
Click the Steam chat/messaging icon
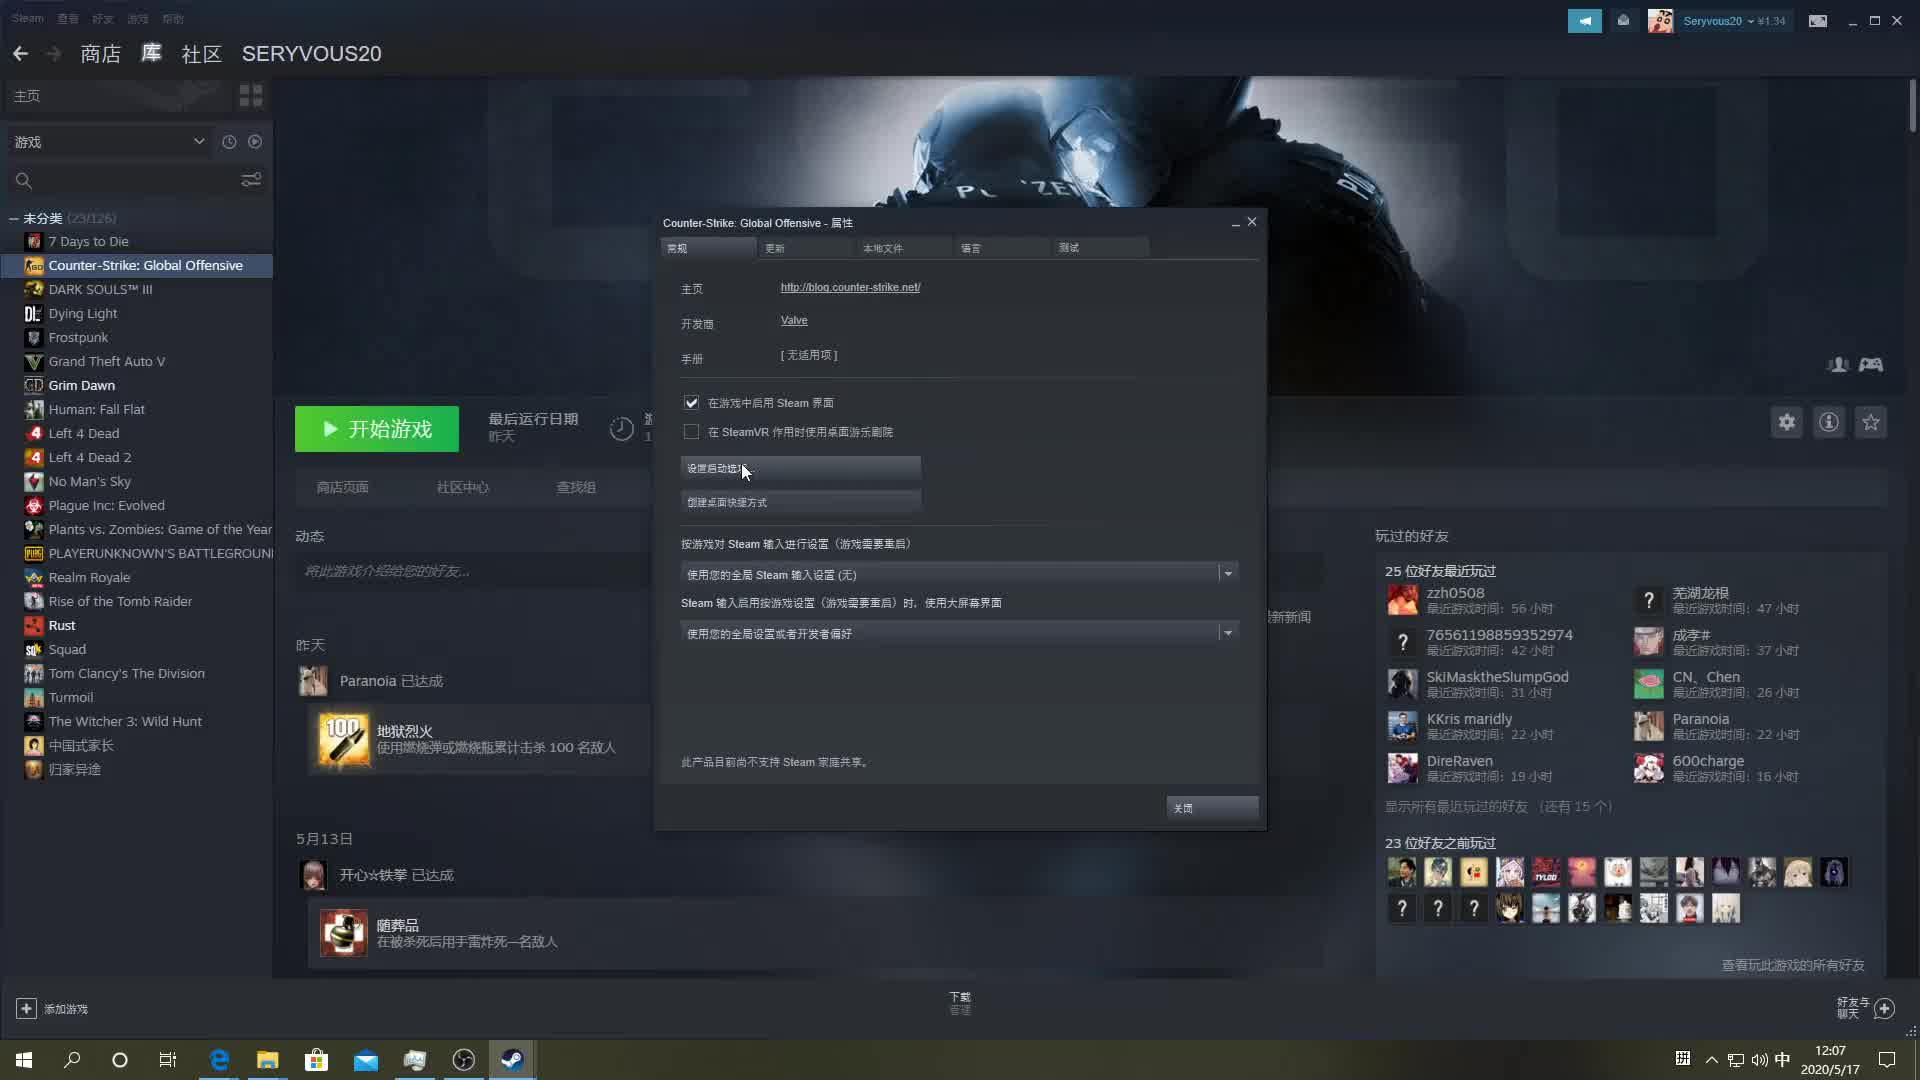tap(1623, 20)
